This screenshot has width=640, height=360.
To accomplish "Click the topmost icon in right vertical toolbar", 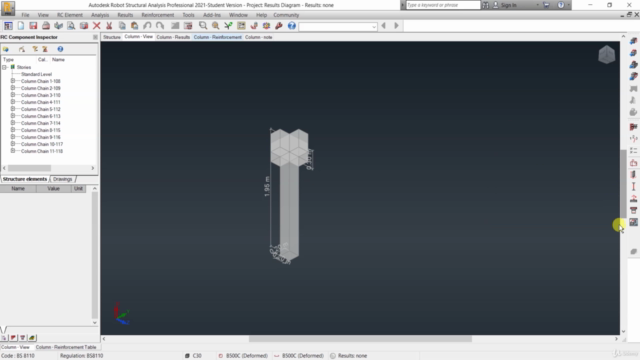I will point(633,41).
